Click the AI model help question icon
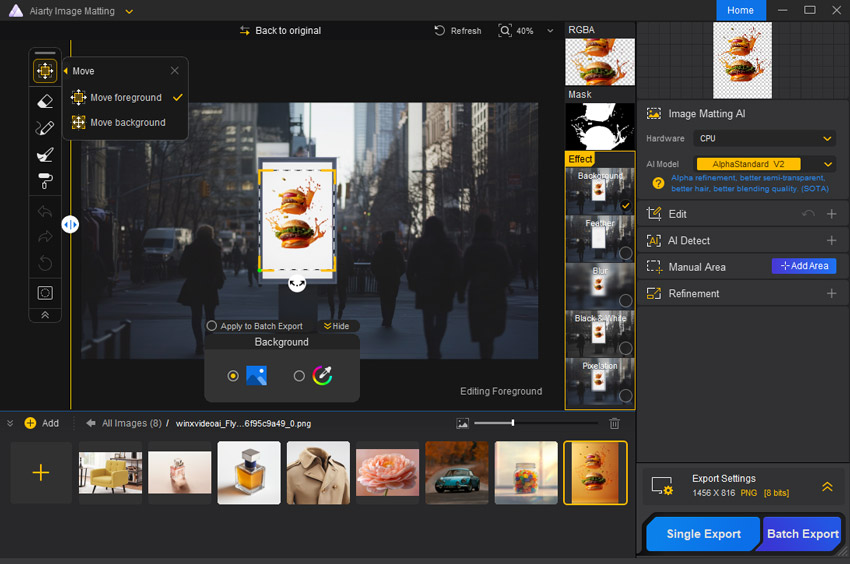Image resolution: width=850 pixels, height=564 pixels. (x=658, y=183)
